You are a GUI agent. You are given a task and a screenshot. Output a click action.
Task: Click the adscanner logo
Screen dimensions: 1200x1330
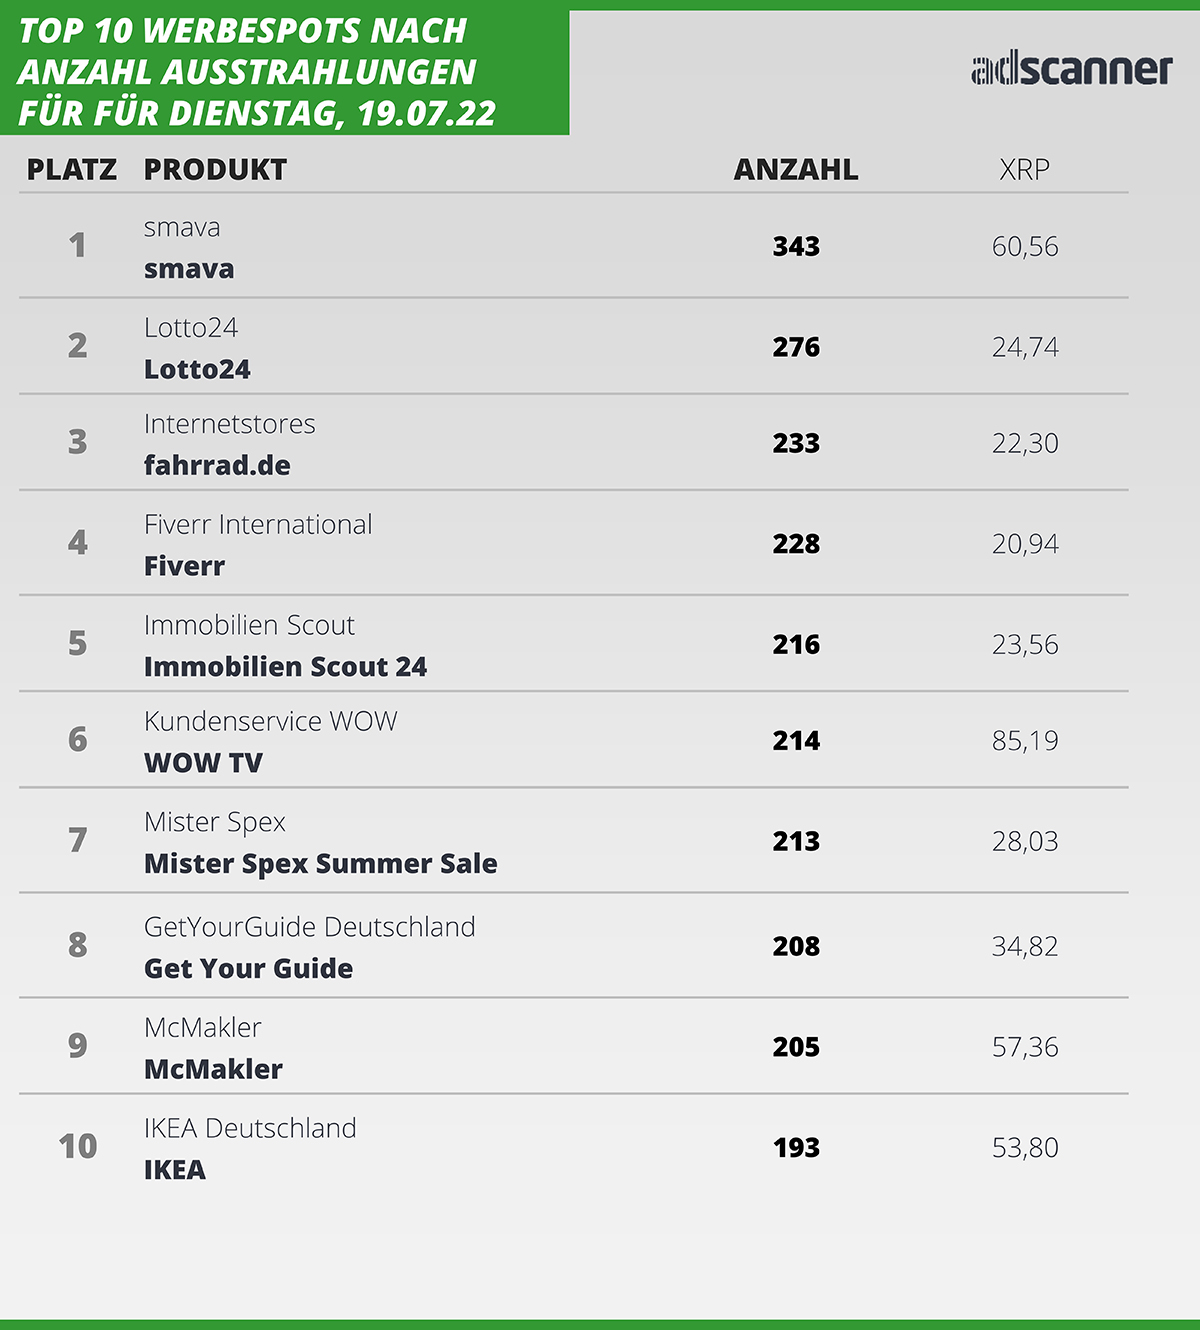(1071, 69)
